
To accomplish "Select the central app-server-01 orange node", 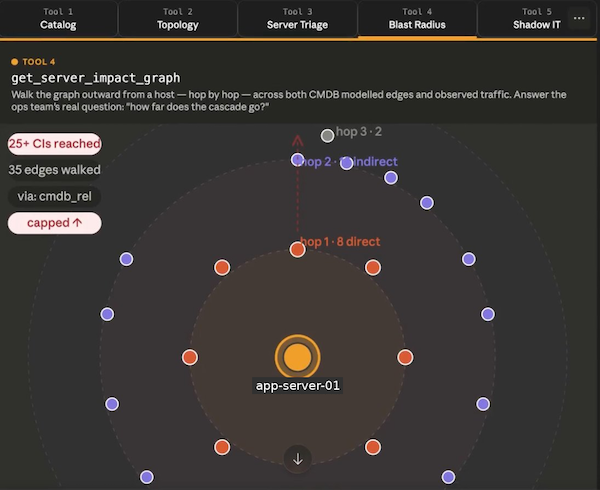I will [297, 357].
